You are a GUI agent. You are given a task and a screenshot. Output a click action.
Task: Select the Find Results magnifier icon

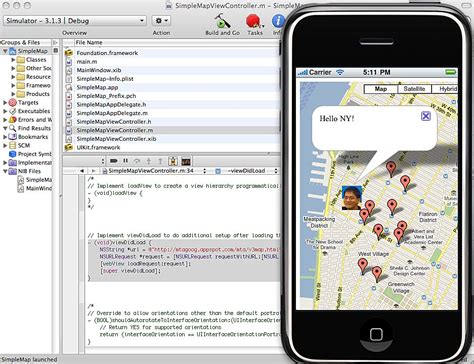tap(13, 128)
